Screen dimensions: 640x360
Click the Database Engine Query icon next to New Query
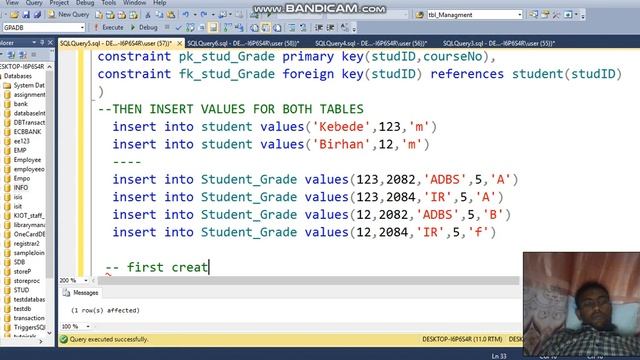tap(99, 15)
